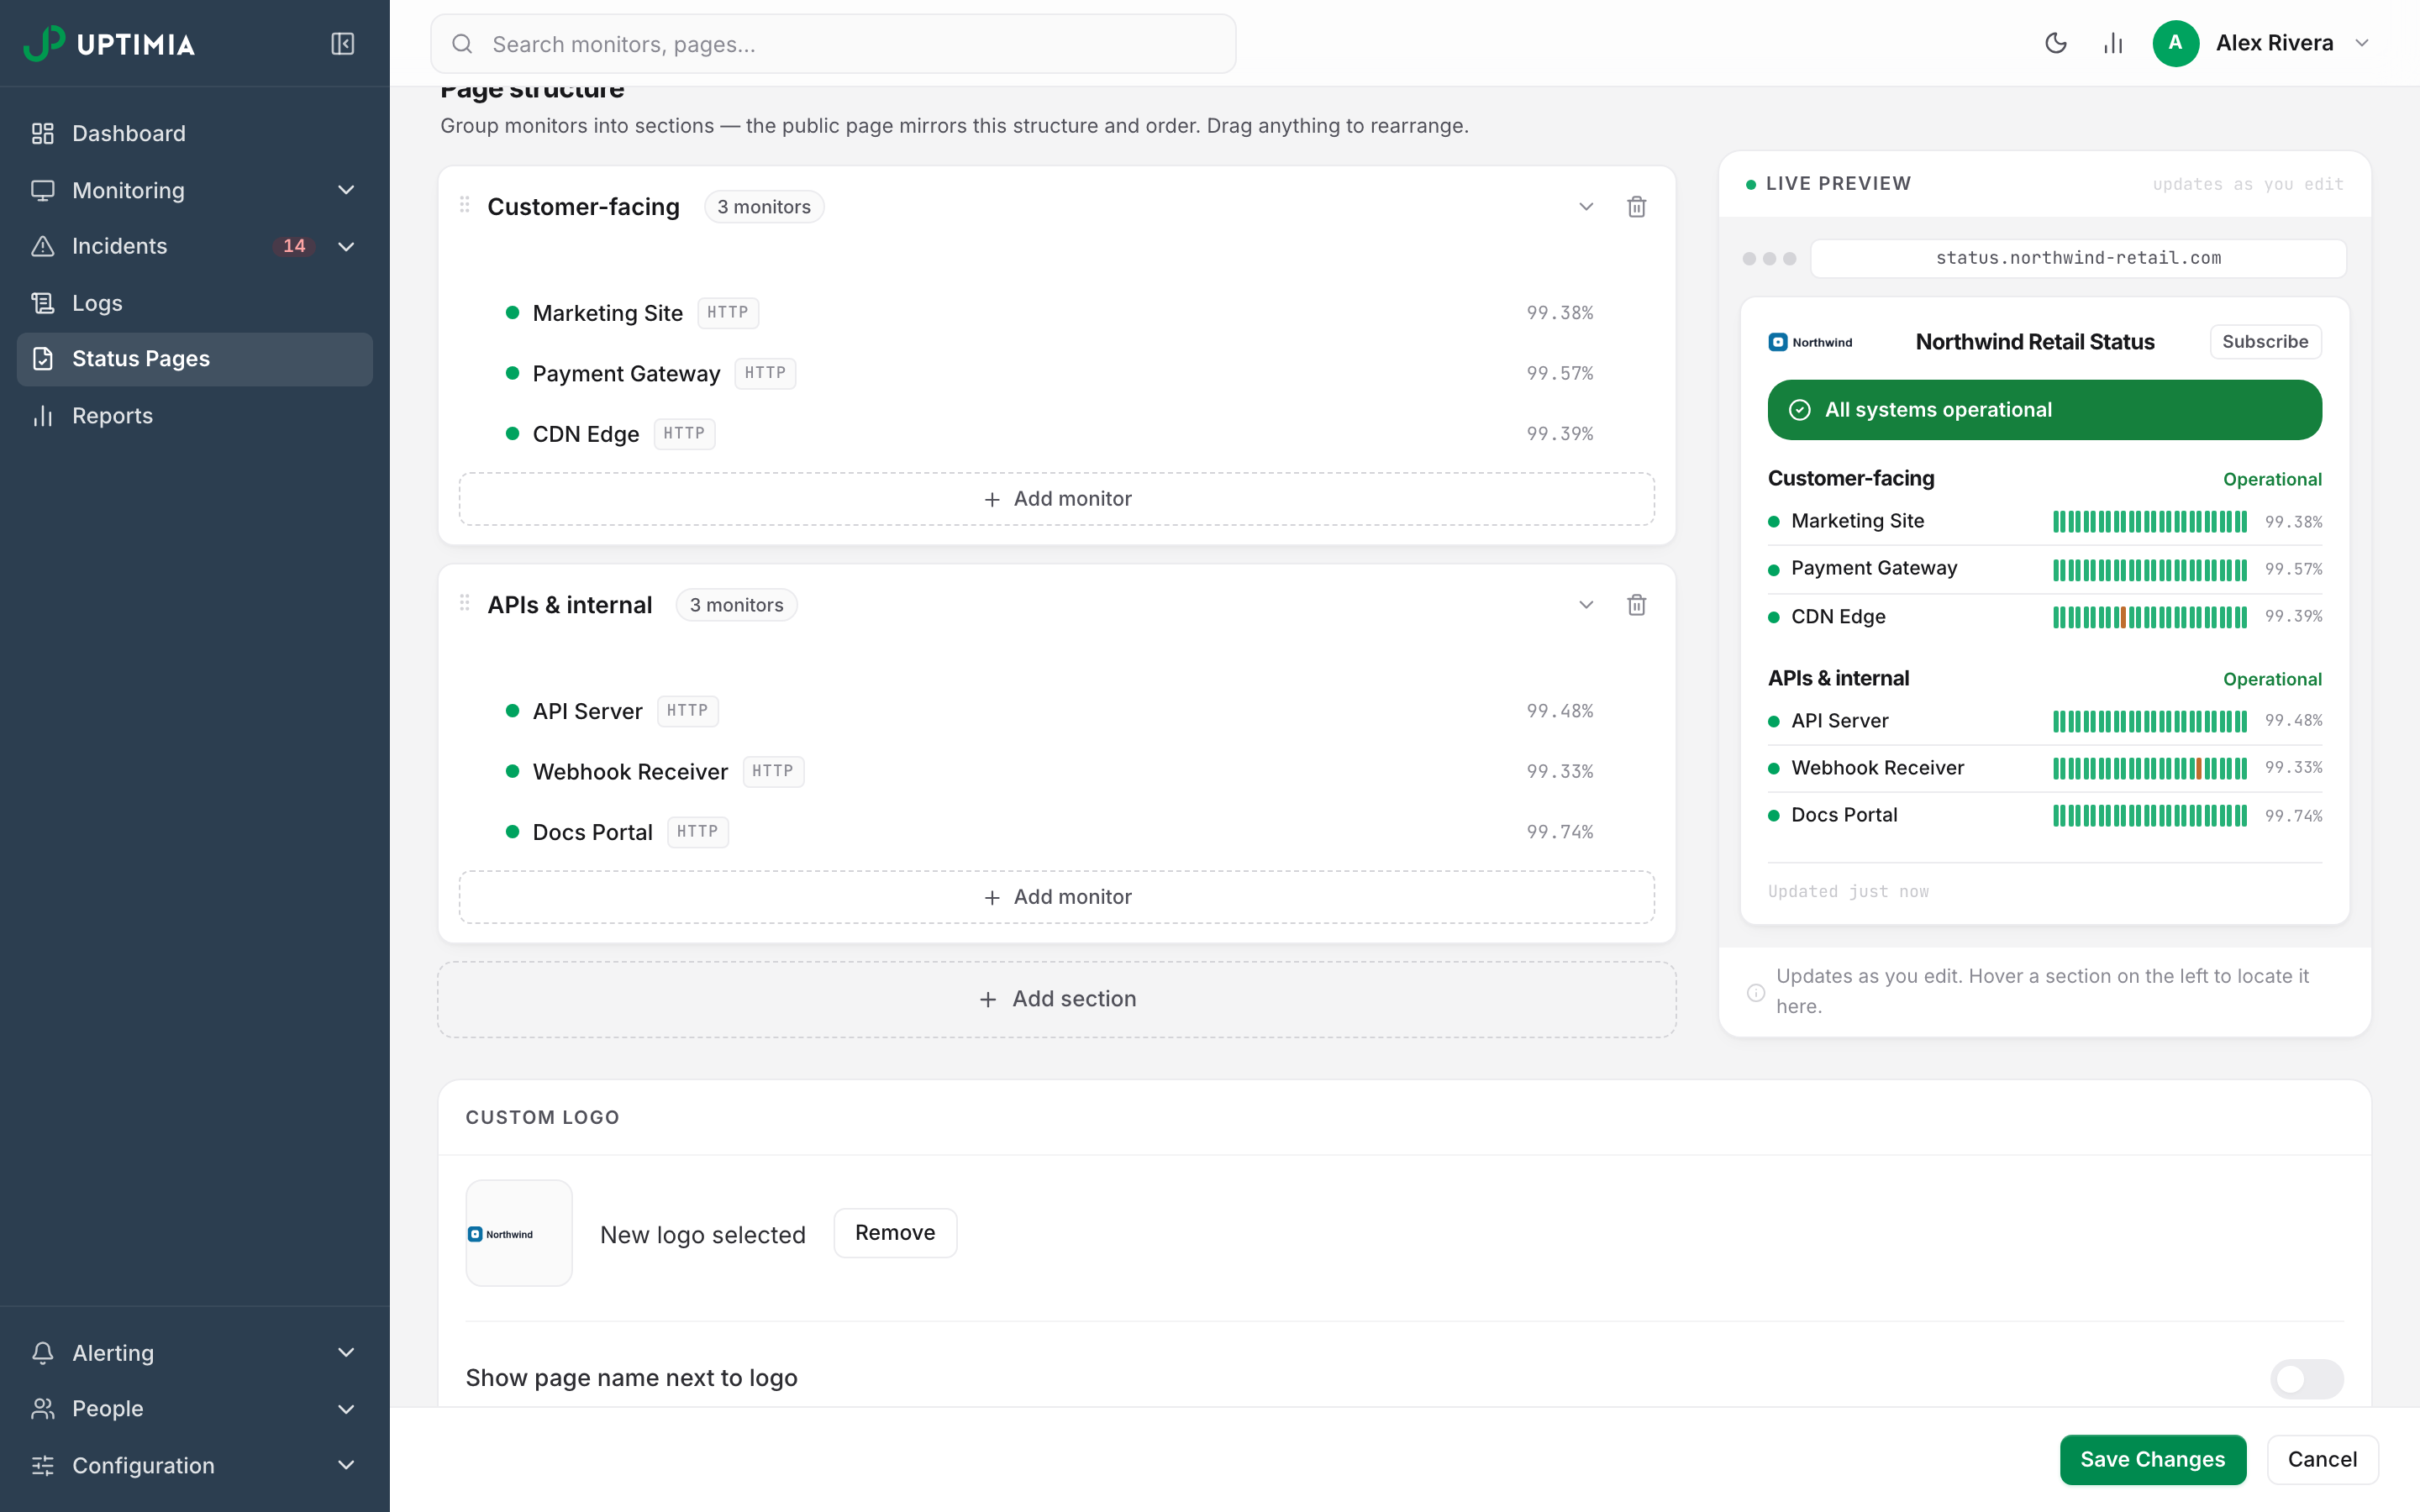2420x1512 pixels.
Task: Expand the Monitoring menu
Action: point(195,190)
